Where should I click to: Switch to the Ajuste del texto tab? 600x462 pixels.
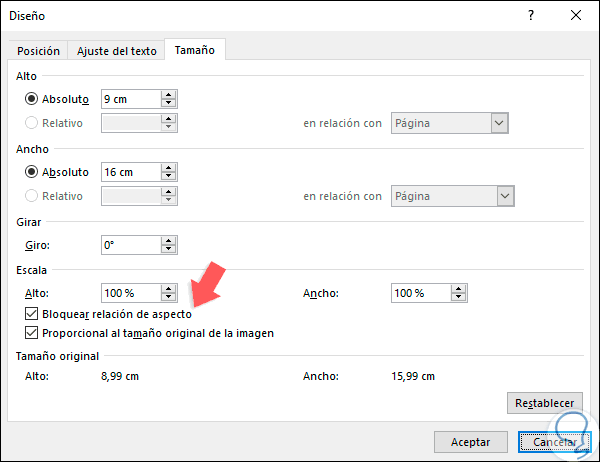click(x=117, y=51)
